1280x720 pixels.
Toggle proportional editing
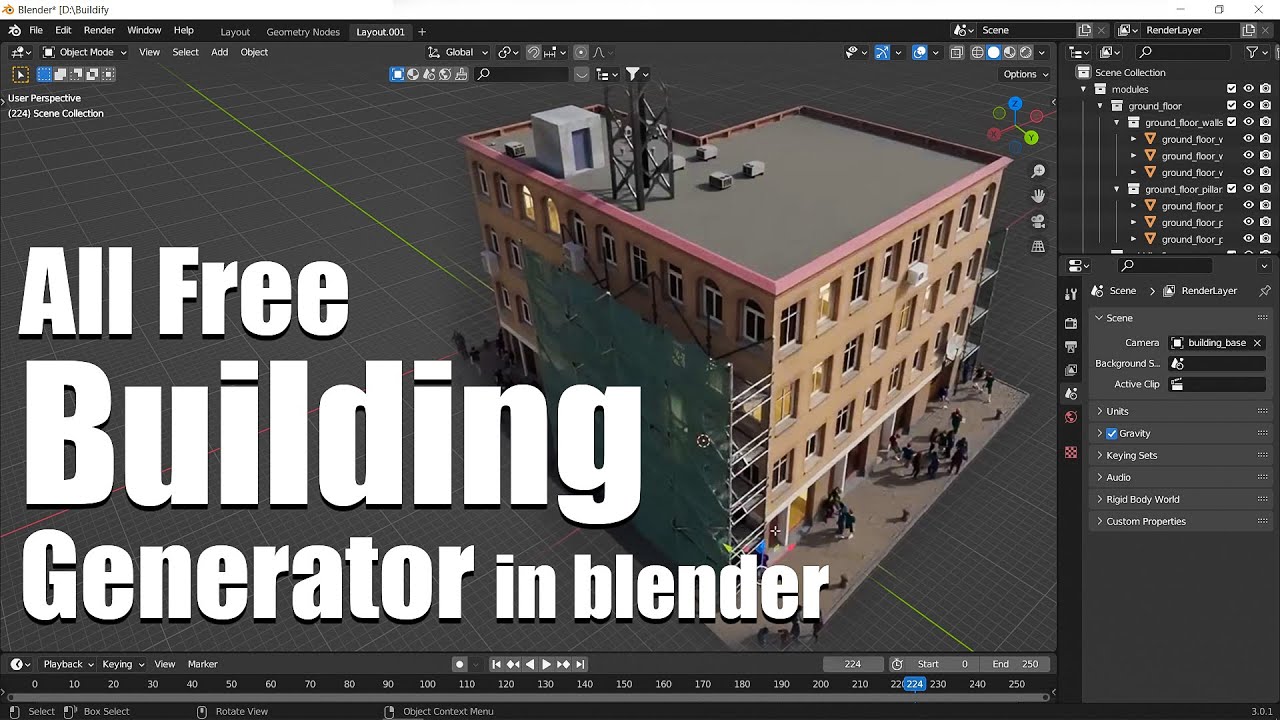pos(581,52)
